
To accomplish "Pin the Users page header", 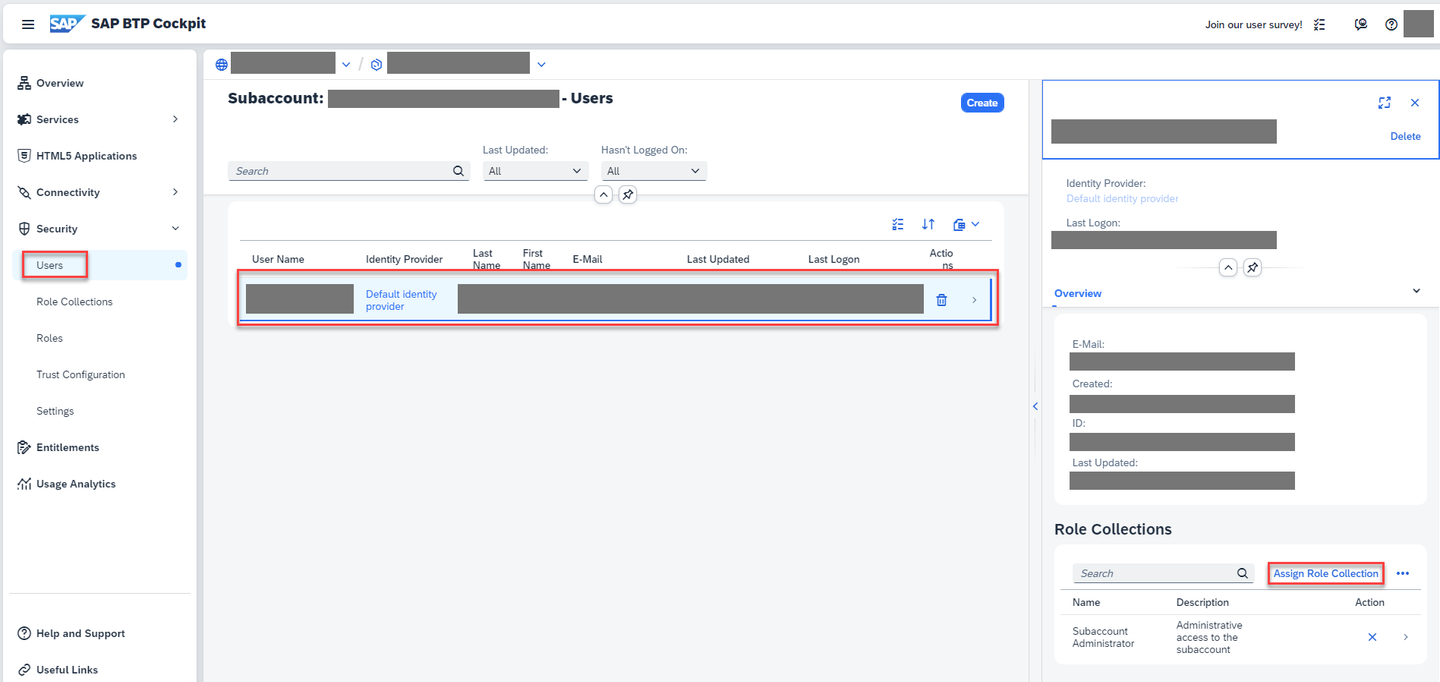I will (627, 195).
